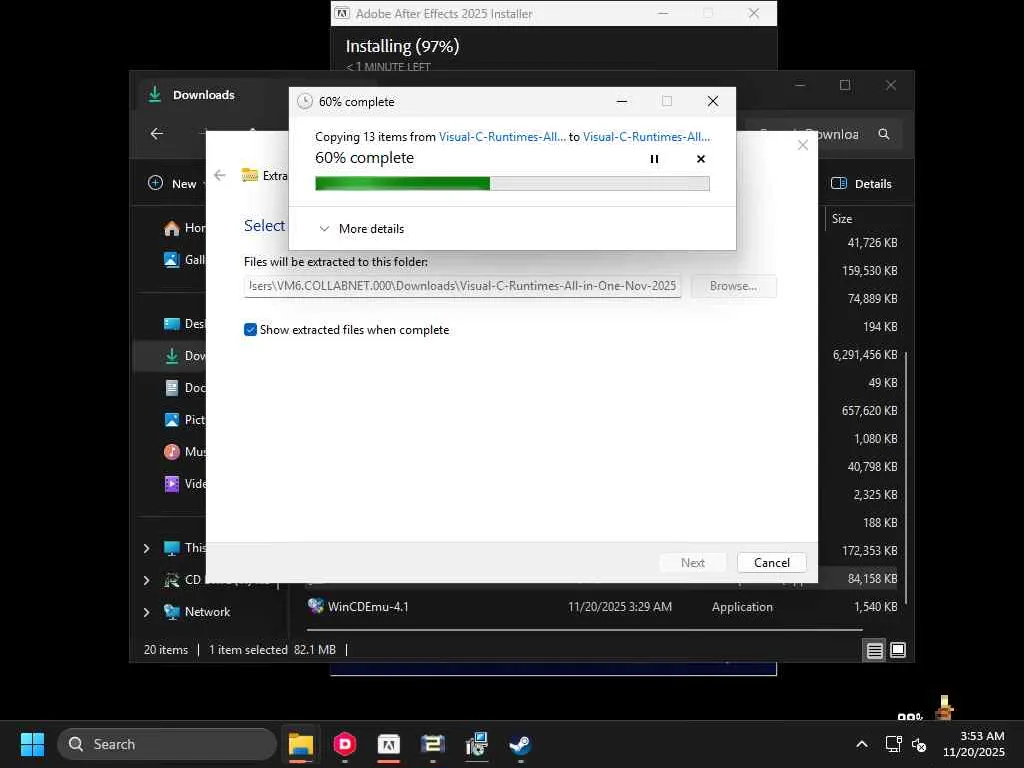Open the destination Visual-C-Runtimes-All link
The image size is (1024, 768).
point(647,136)
